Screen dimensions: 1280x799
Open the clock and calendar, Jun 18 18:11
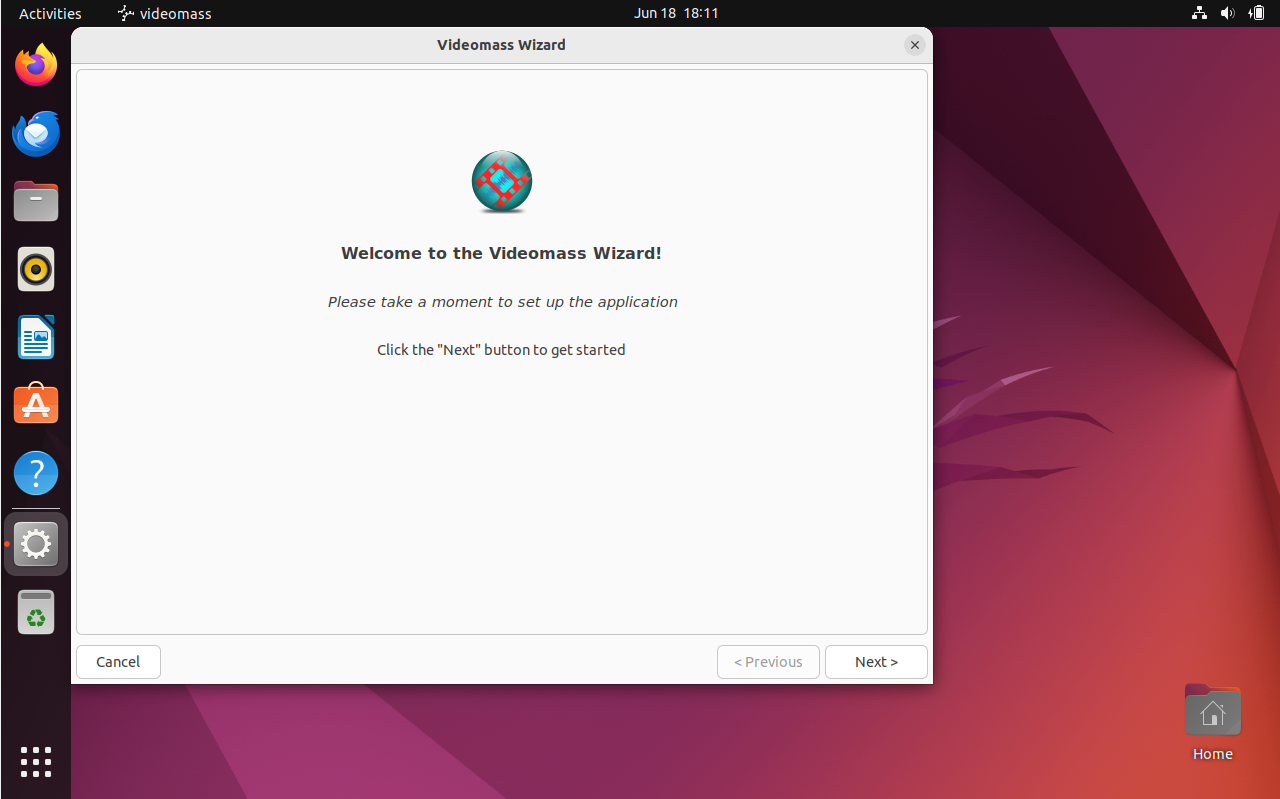[x=676, y=14]
